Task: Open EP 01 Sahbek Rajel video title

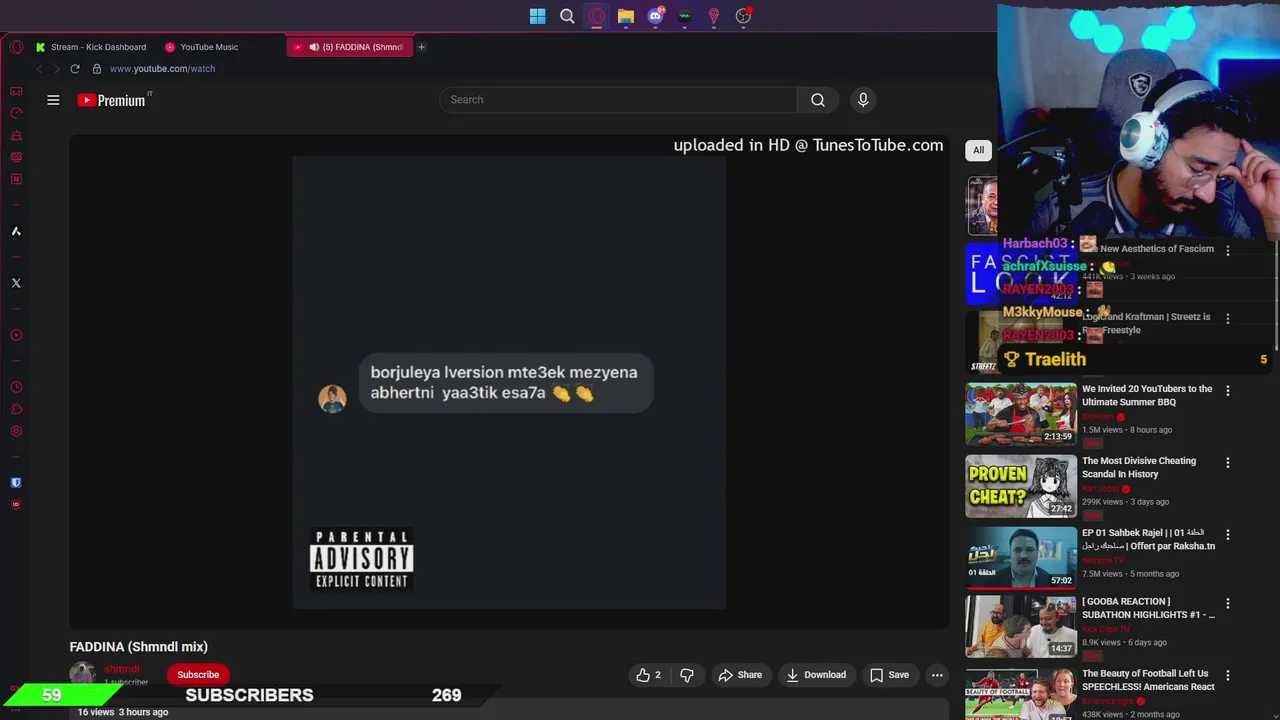Action: [1148, 539]
